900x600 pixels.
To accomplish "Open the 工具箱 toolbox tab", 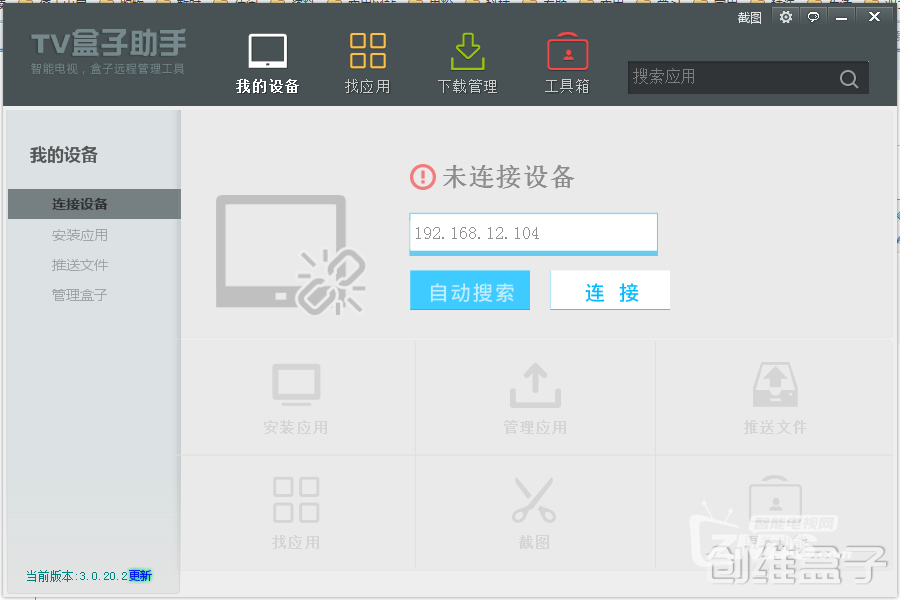I will point(567,64).
